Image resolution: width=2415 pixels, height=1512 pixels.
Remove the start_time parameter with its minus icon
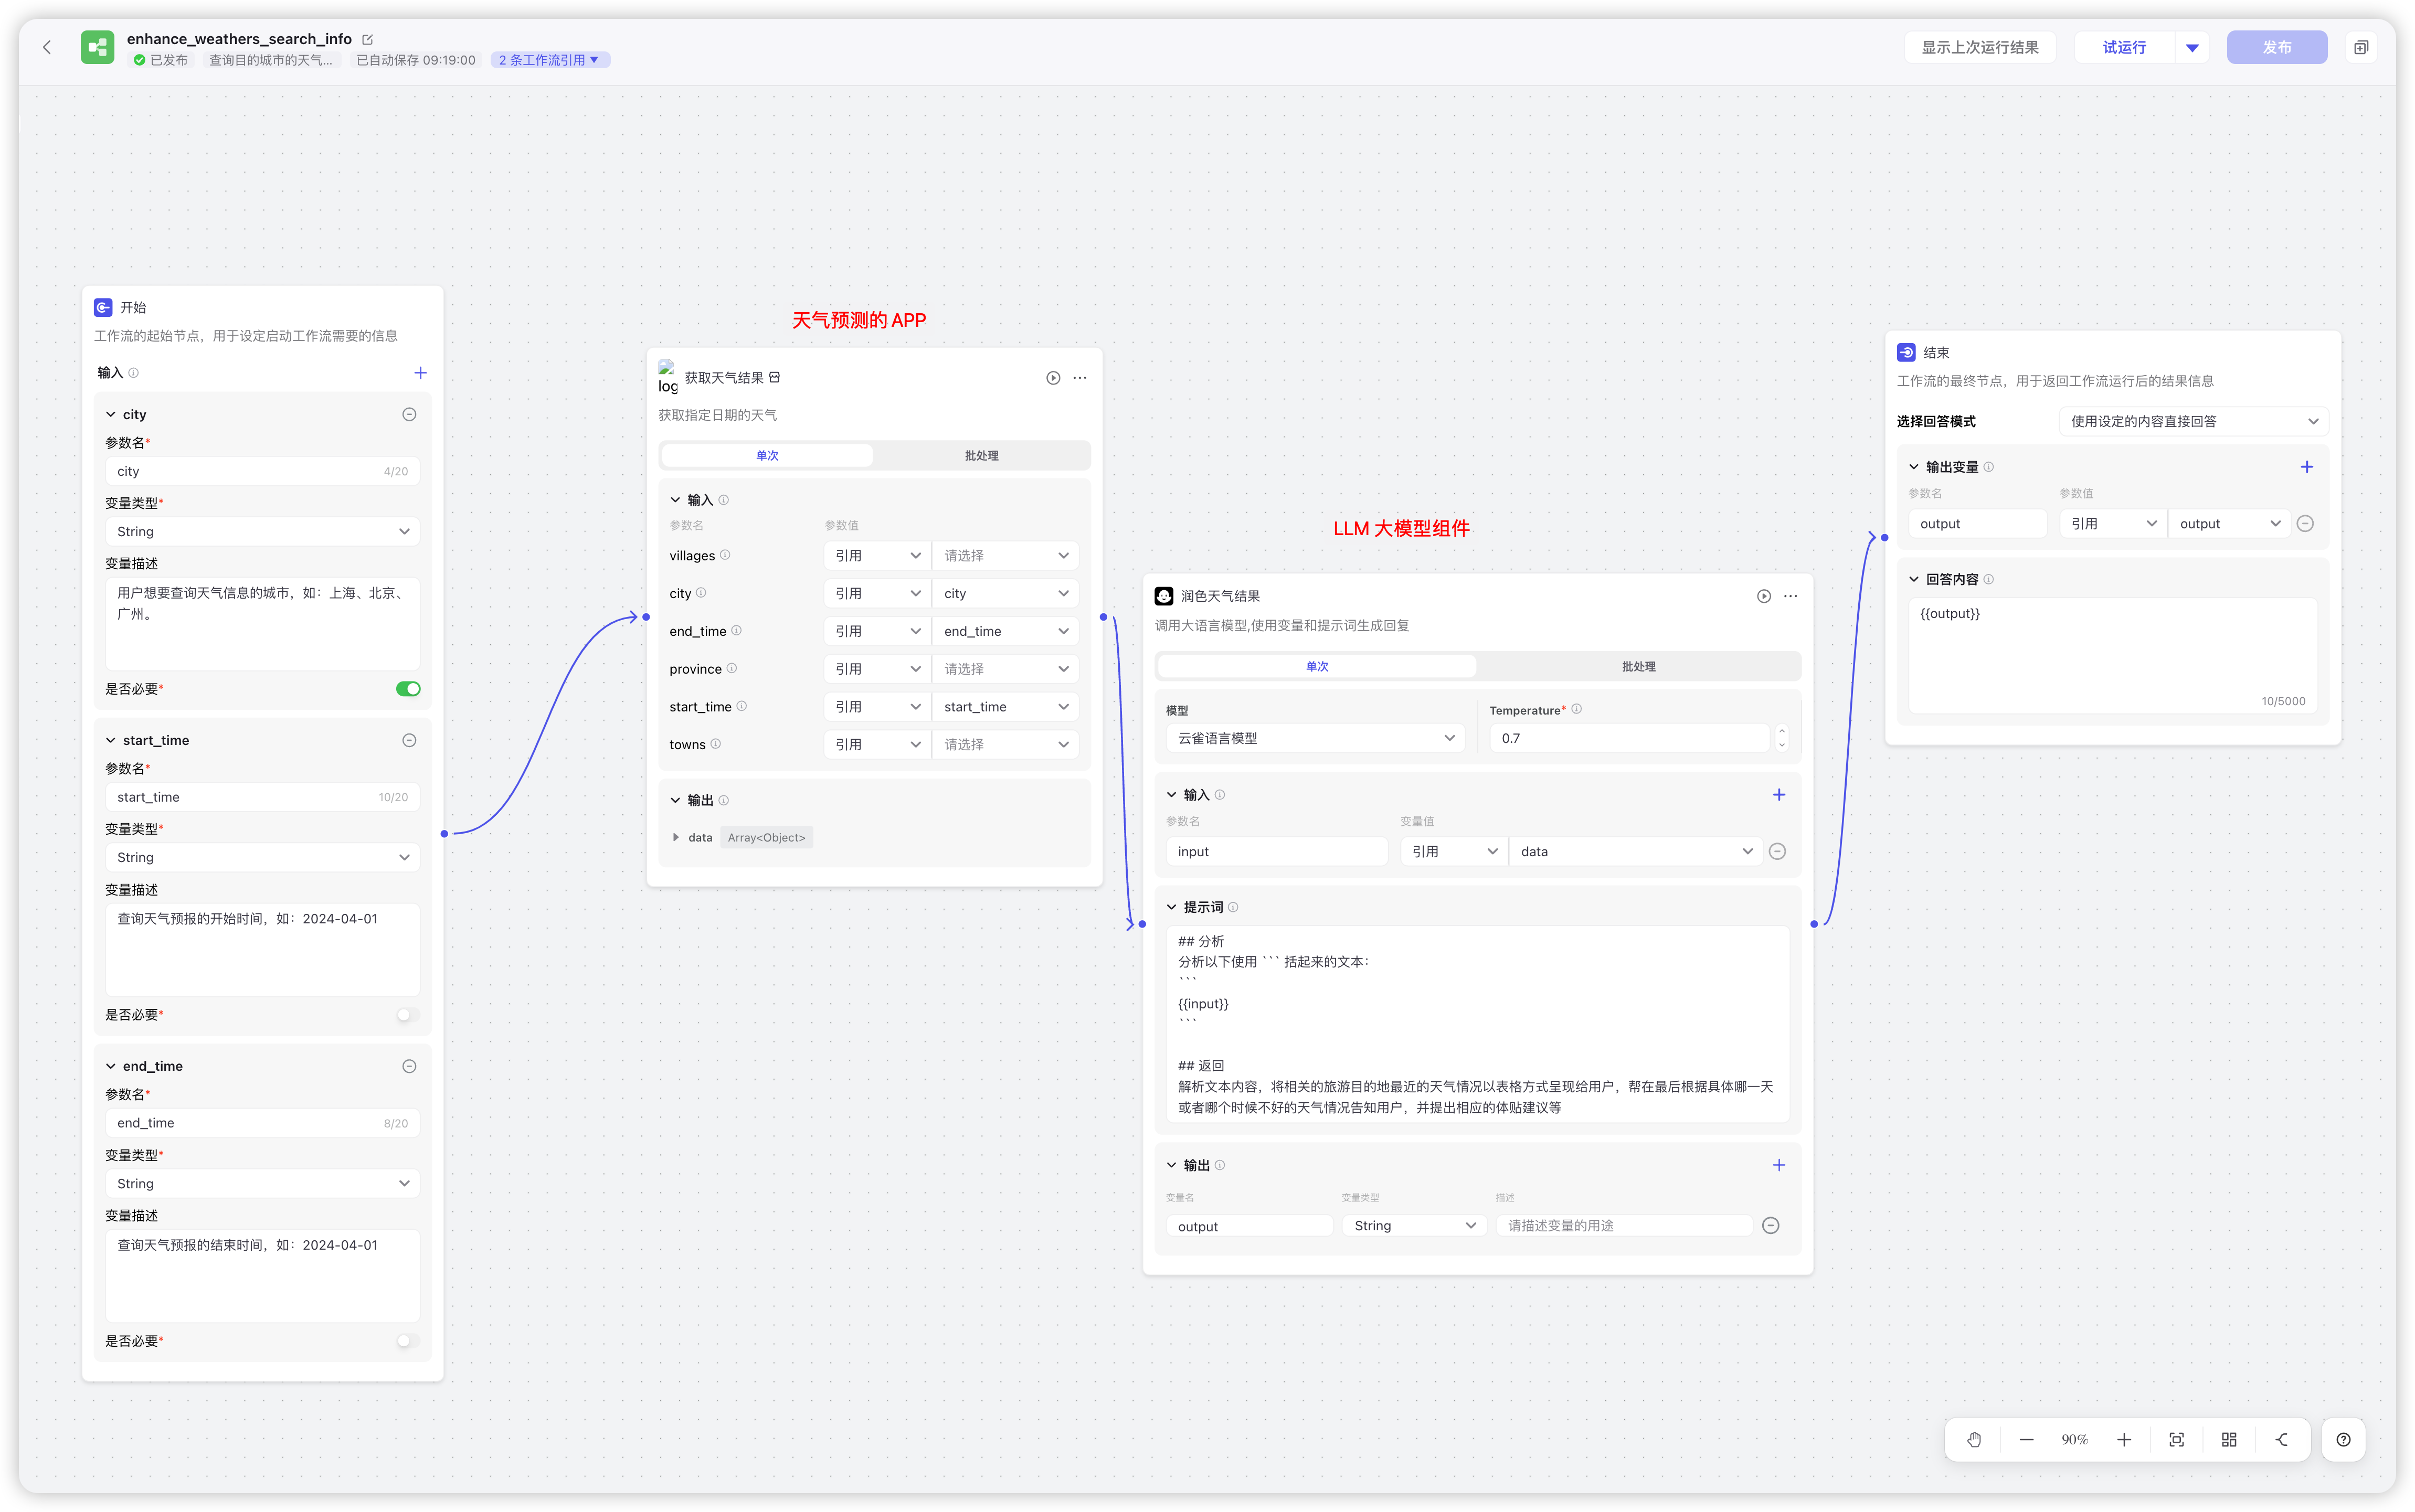point(409,740)
